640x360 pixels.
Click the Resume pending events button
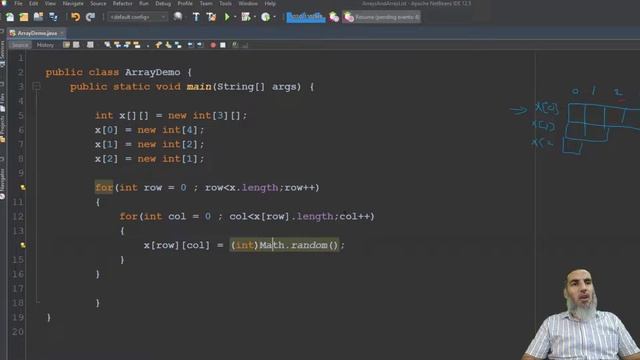(x=382, y=17)
